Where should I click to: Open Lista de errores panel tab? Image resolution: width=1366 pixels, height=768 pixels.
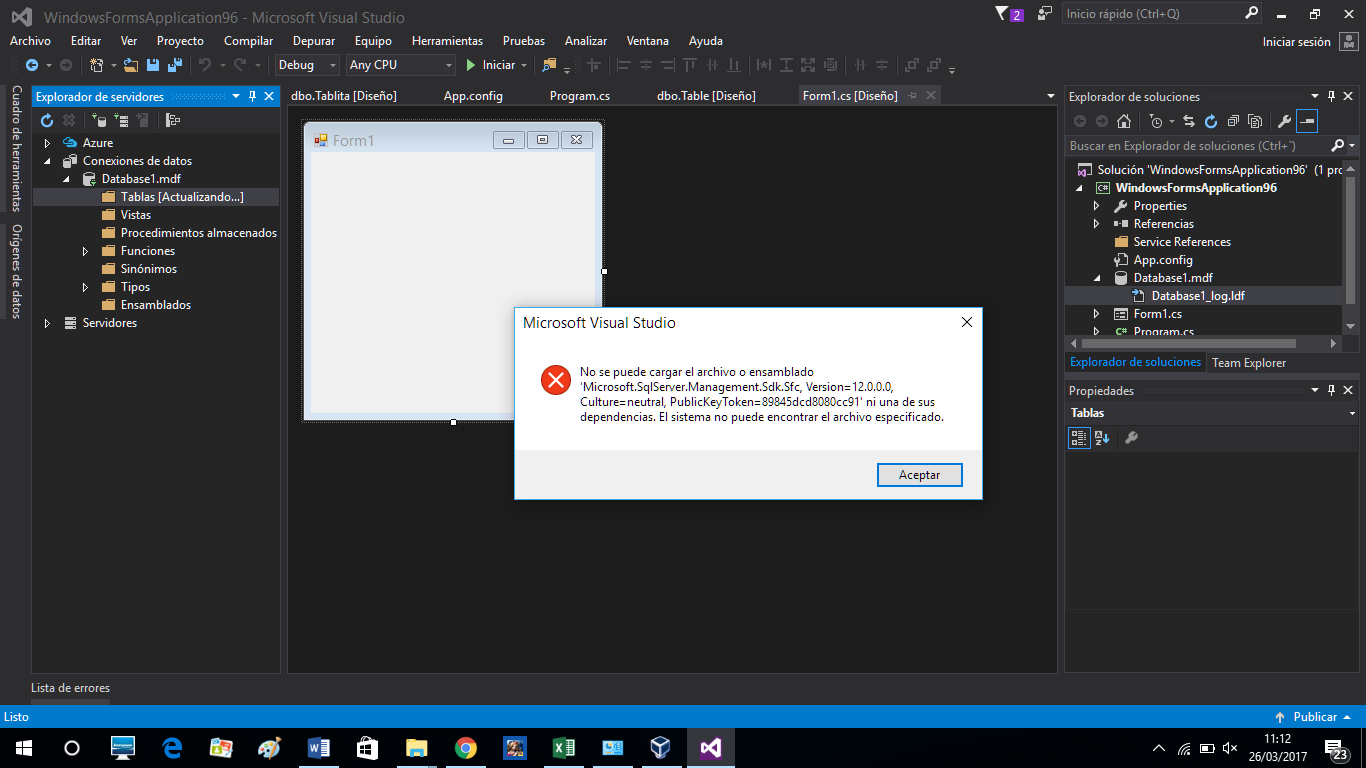pos(70,688)
